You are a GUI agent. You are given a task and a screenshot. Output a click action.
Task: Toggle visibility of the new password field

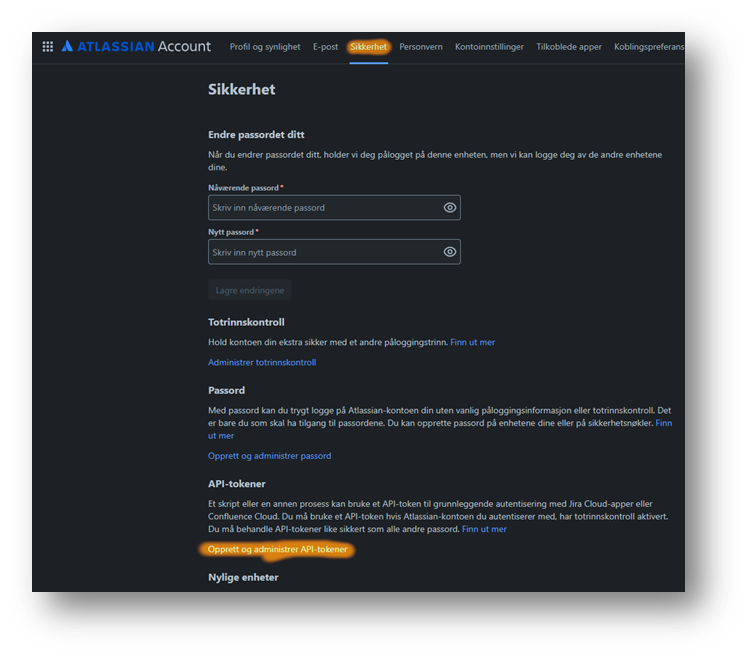pyautogui.click(x=450, y=252)
